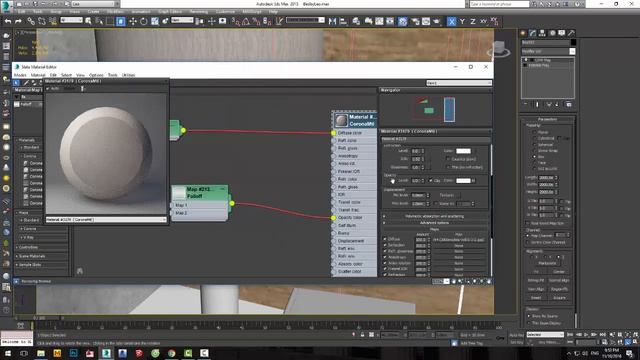This screenshot has height=360, width=640.
Task: Toggle the Angle Snap icon
Action: coord(246,22)
